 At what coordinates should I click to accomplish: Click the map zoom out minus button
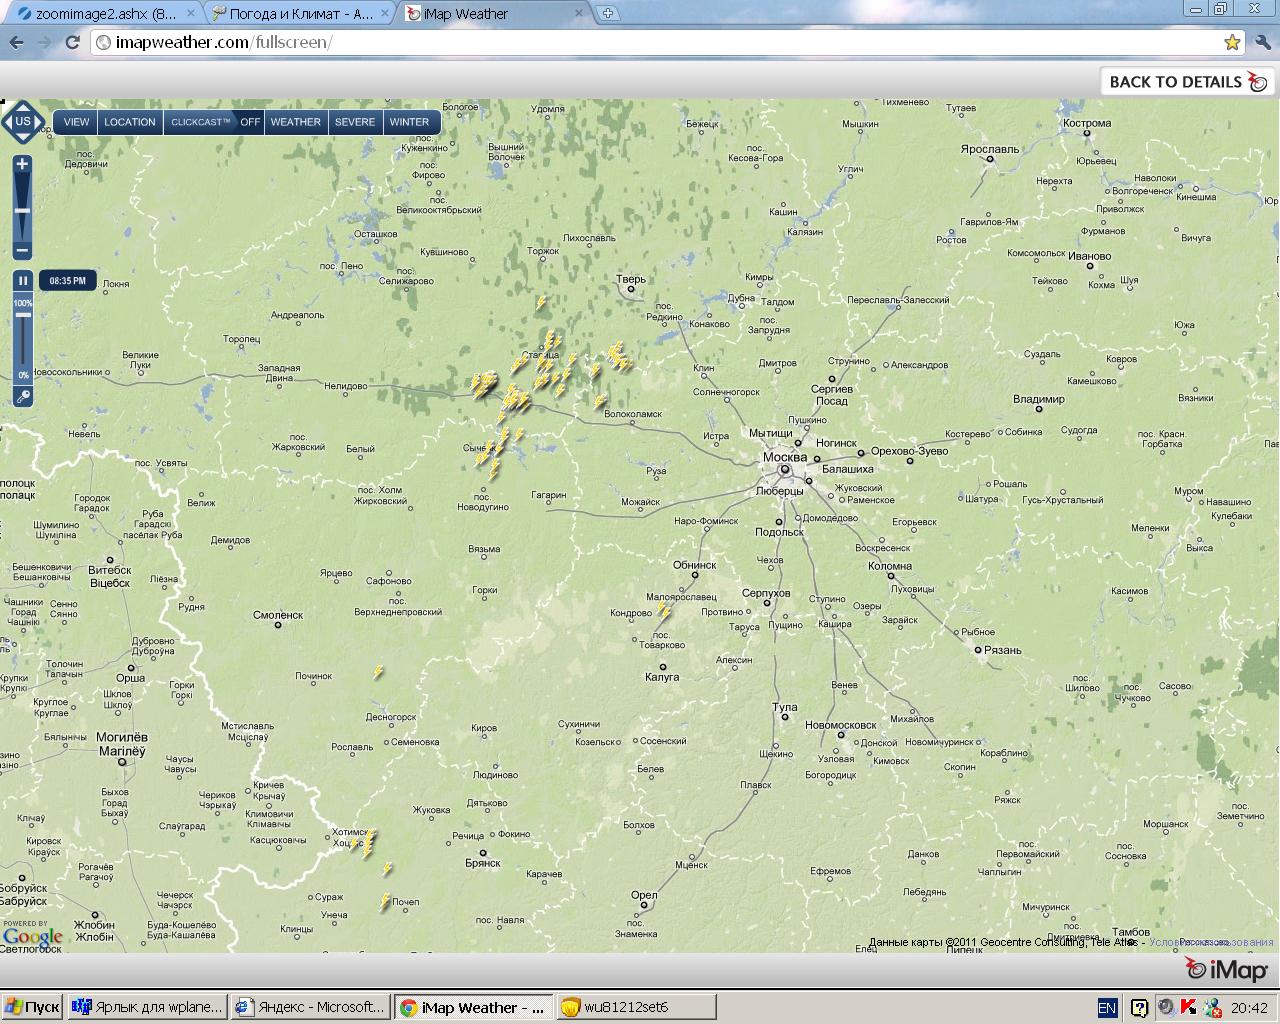point(22,249)
